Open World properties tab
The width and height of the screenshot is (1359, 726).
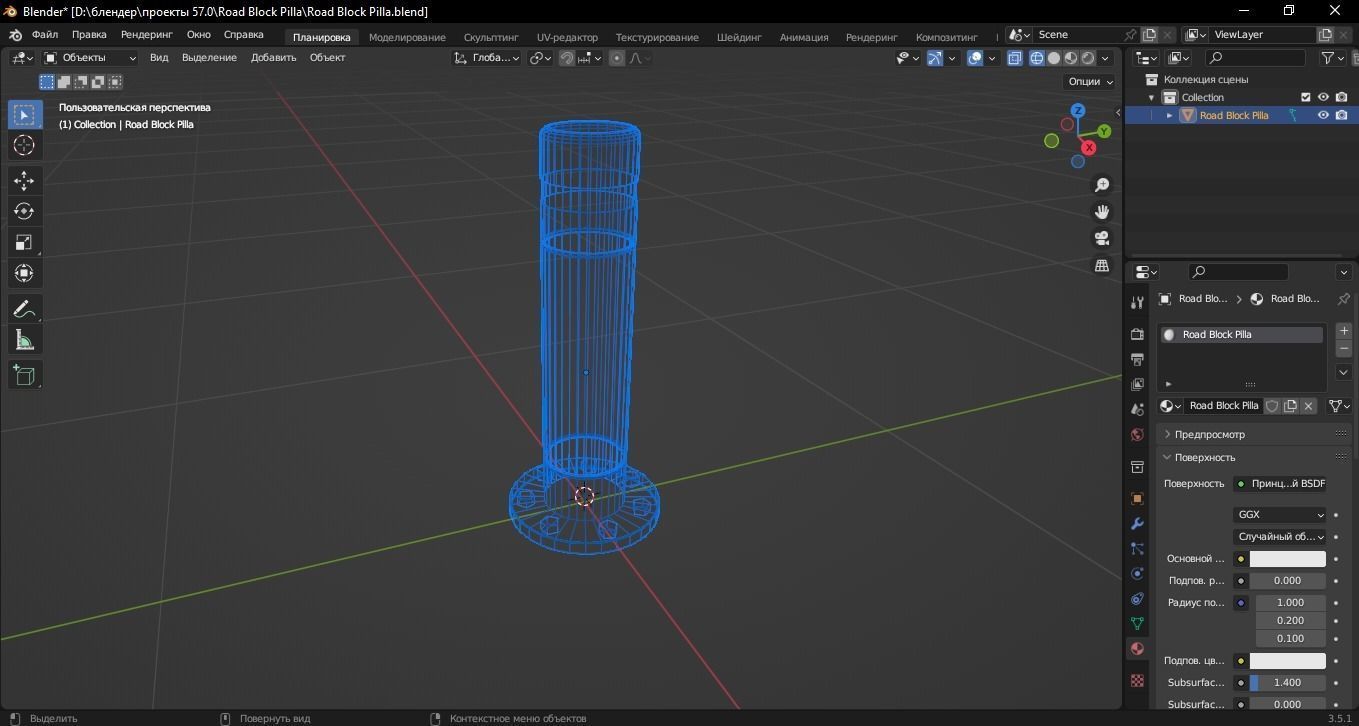coord(1137,434)
